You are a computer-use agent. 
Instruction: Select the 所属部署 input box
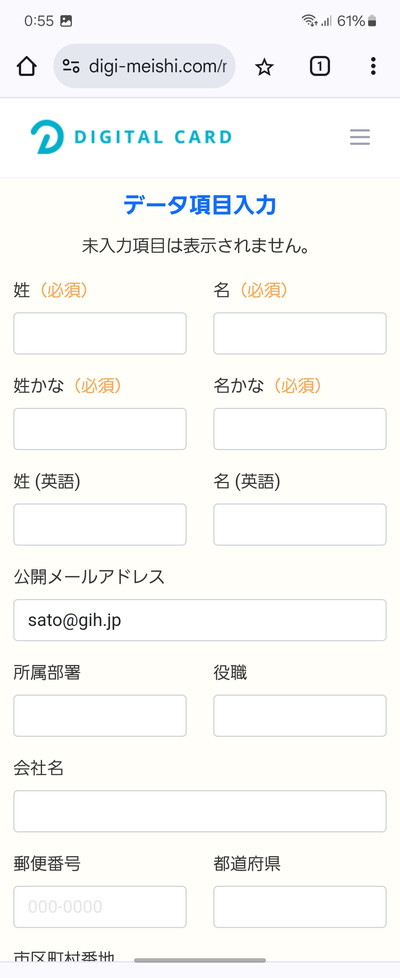click(x=100, y=715)
